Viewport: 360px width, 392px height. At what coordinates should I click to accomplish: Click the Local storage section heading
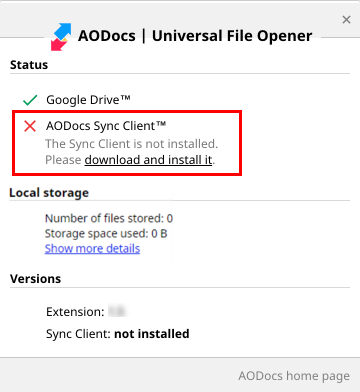click(49, 193)
